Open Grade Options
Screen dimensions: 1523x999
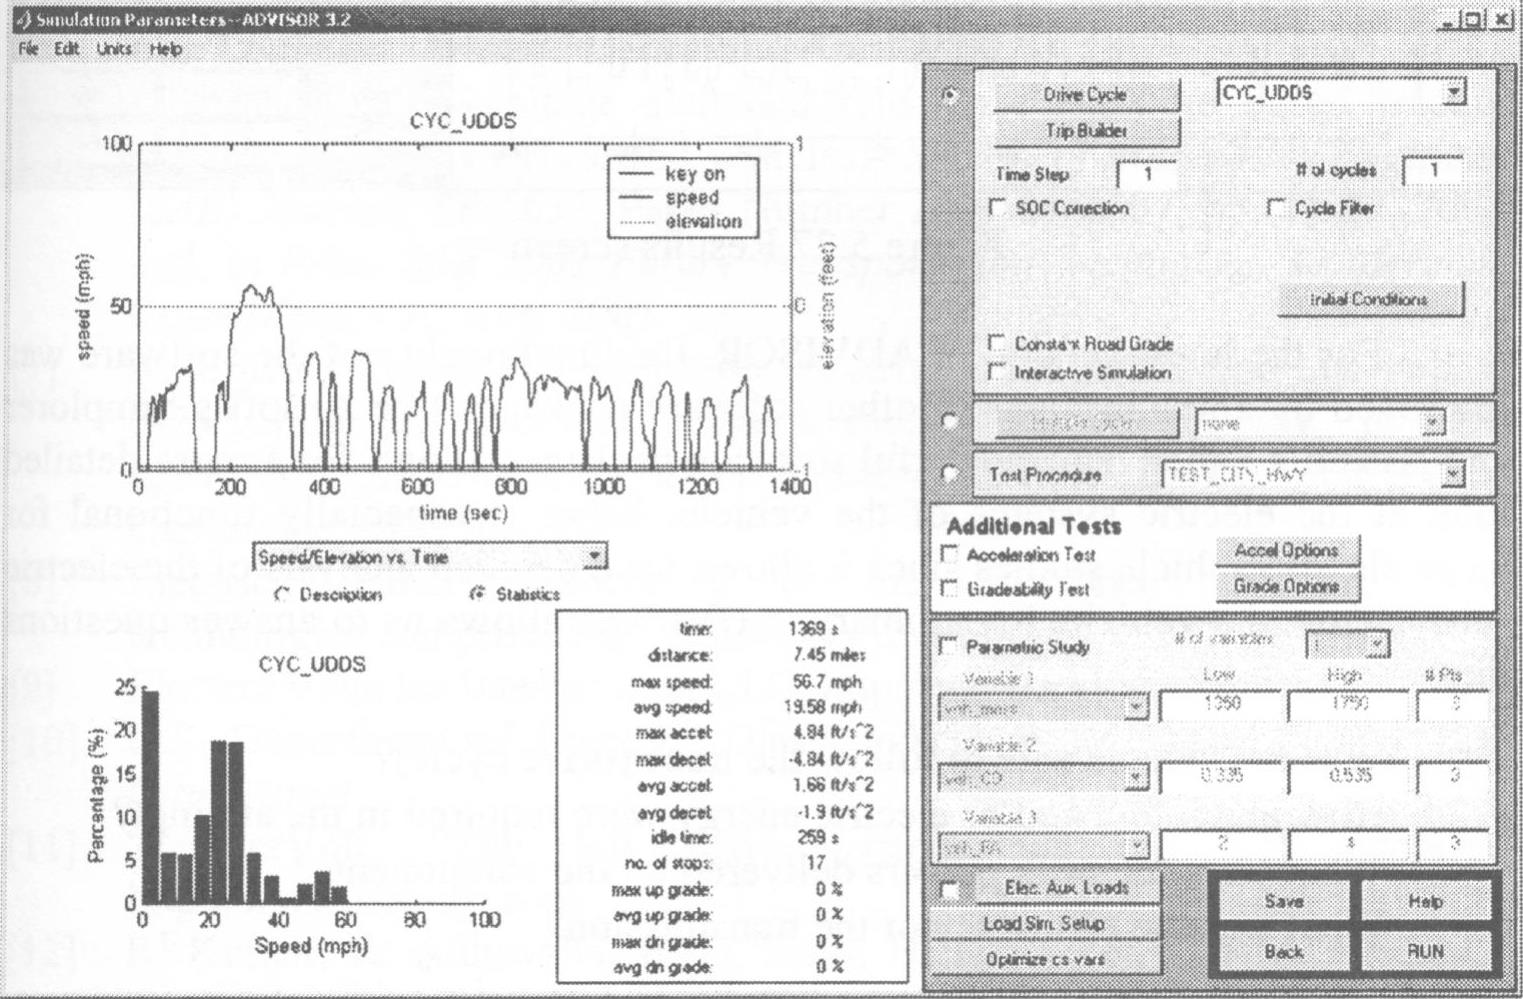tap(1287, 587)
